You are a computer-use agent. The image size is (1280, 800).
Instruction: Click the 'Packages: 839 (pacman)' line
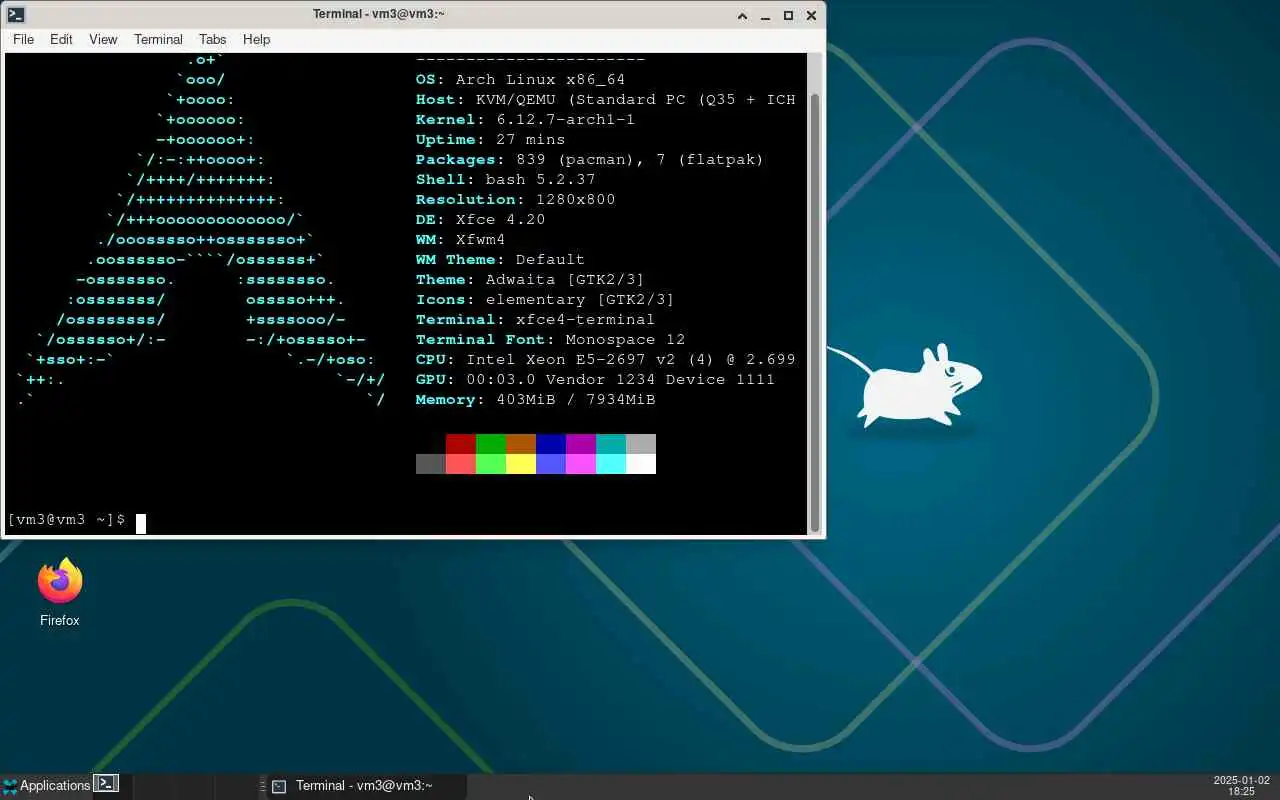click(590, 160)
